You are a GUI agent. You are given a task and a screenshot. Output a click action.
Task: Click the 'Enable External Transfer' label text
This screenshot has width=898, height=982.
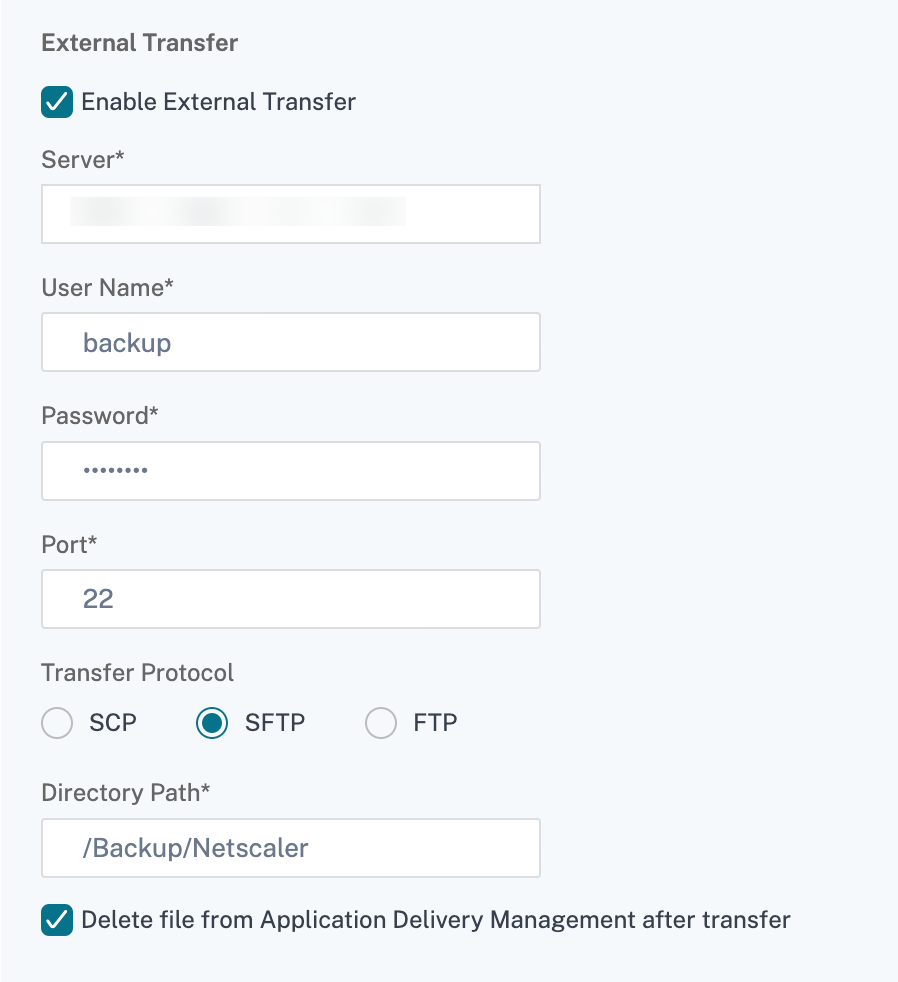(218, 101)
